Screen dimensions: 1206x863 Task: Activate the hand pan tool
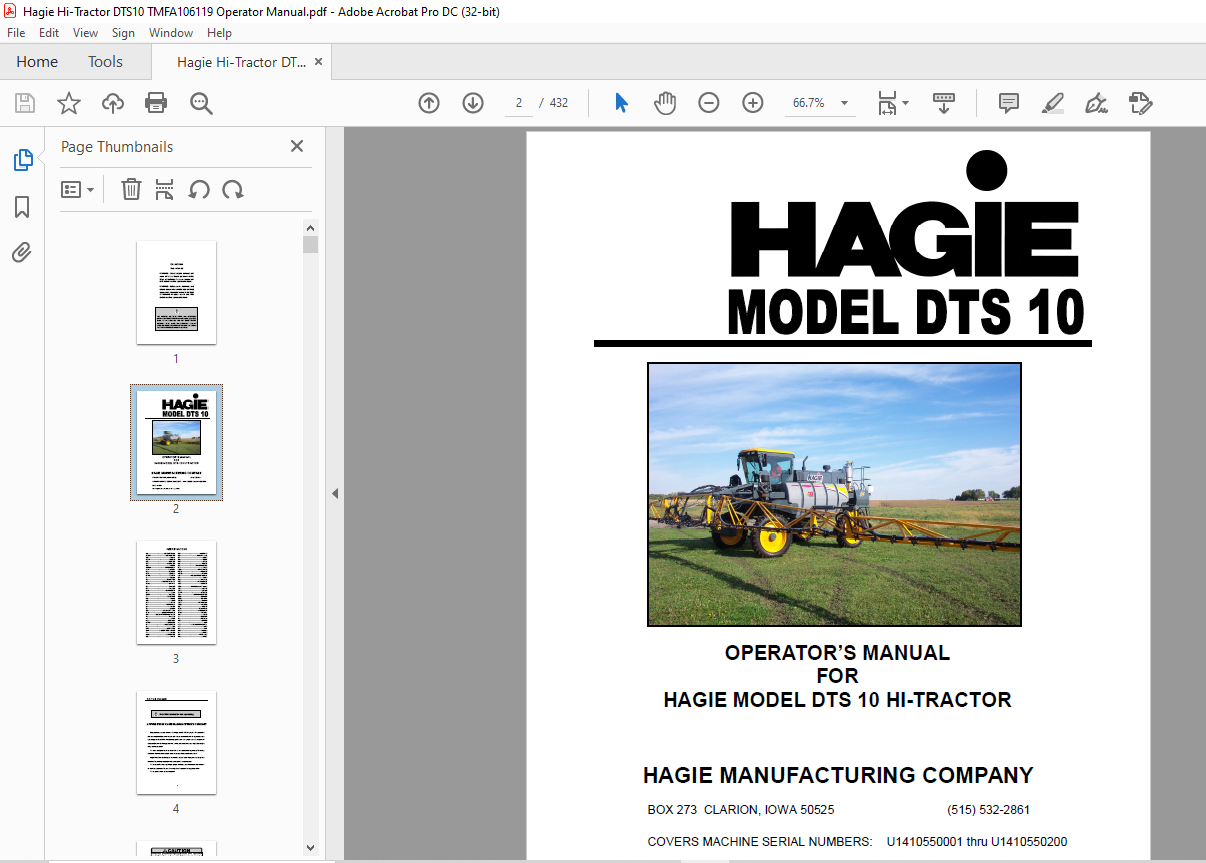pos(665,103)
